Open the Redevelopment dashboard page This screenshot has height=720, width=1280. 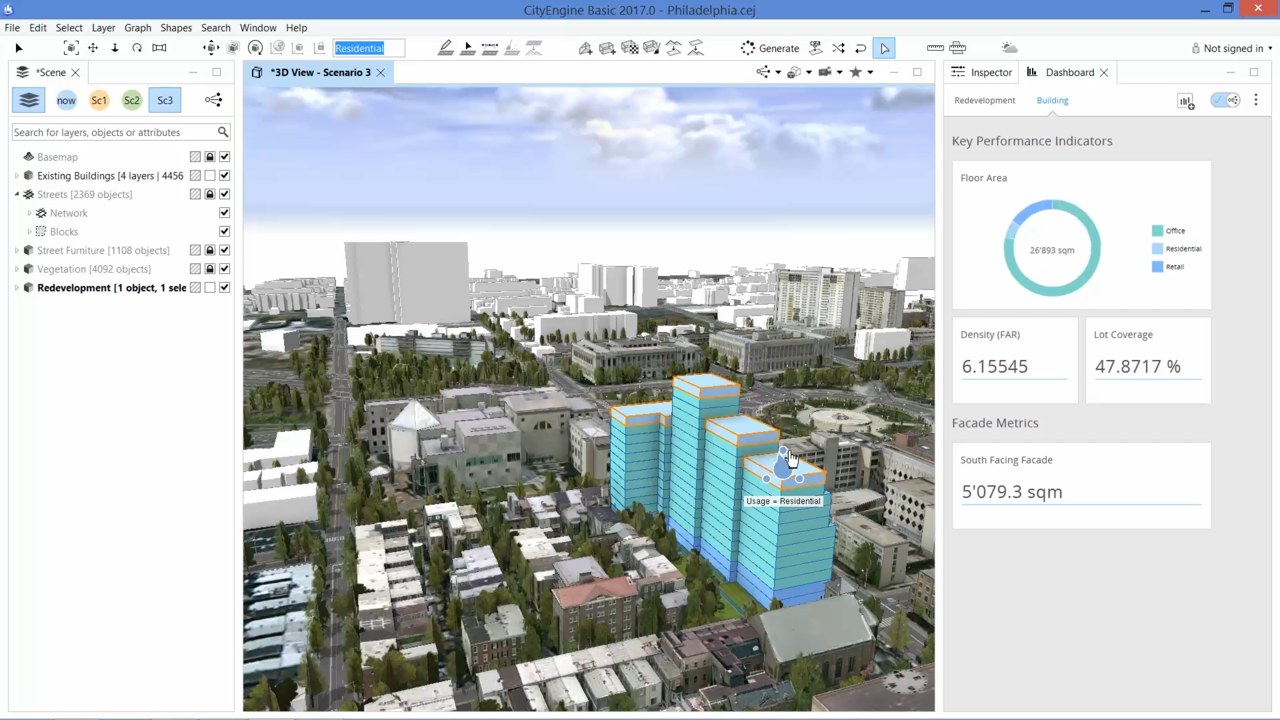(984, 100)
